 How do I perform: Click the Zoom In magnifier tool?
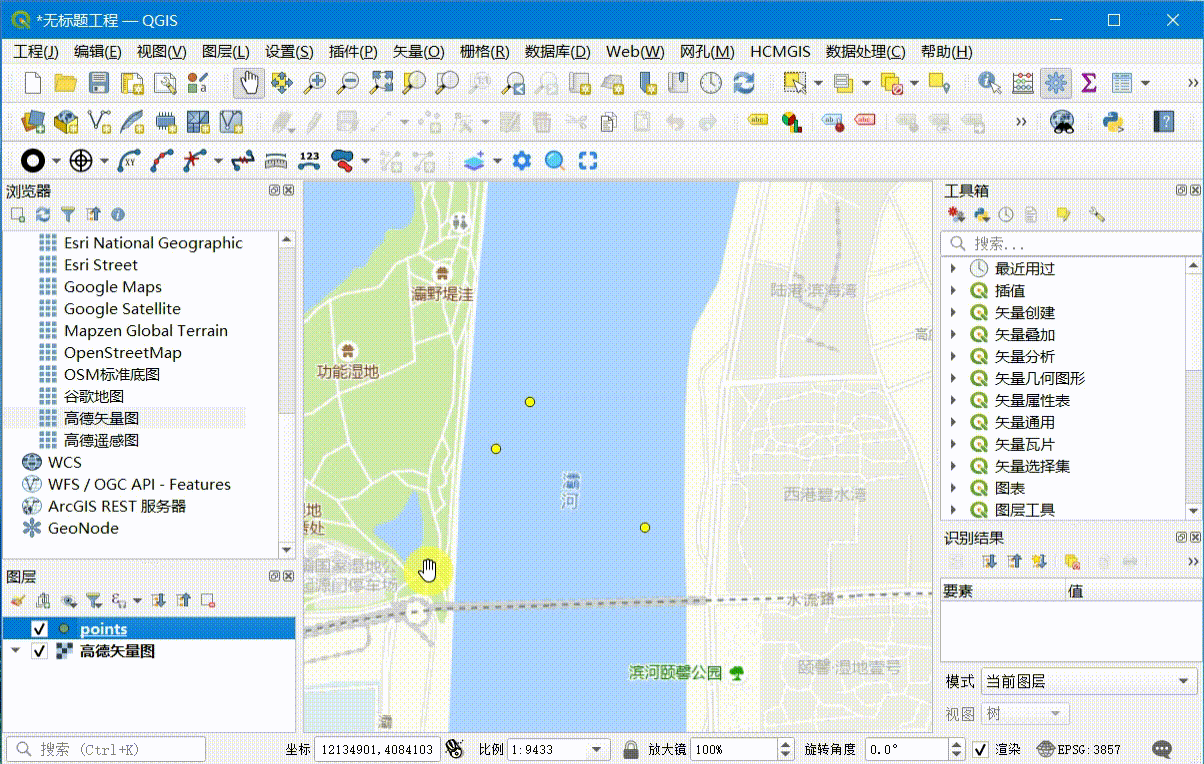315,83
